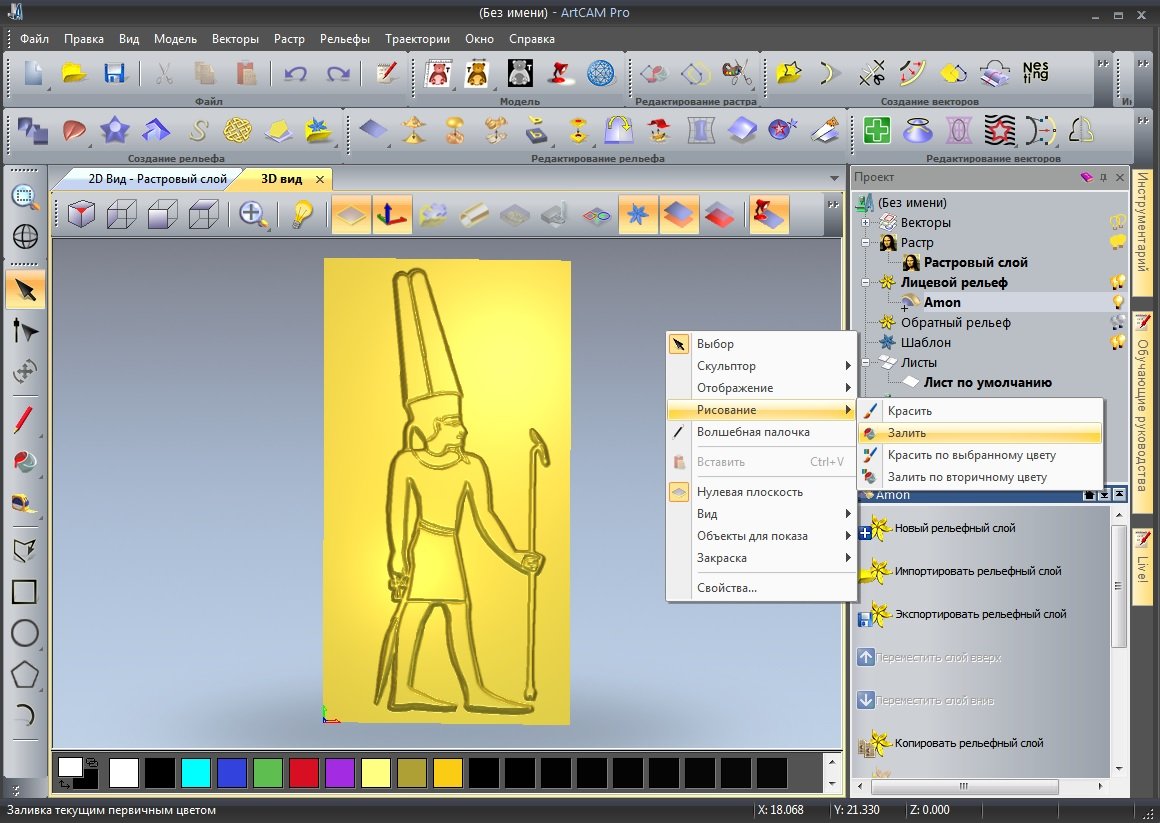The height and width of the screenshot is (823, 1160).
Task: Choose Залить from the drawing submenu
Action: click(907, 433)
